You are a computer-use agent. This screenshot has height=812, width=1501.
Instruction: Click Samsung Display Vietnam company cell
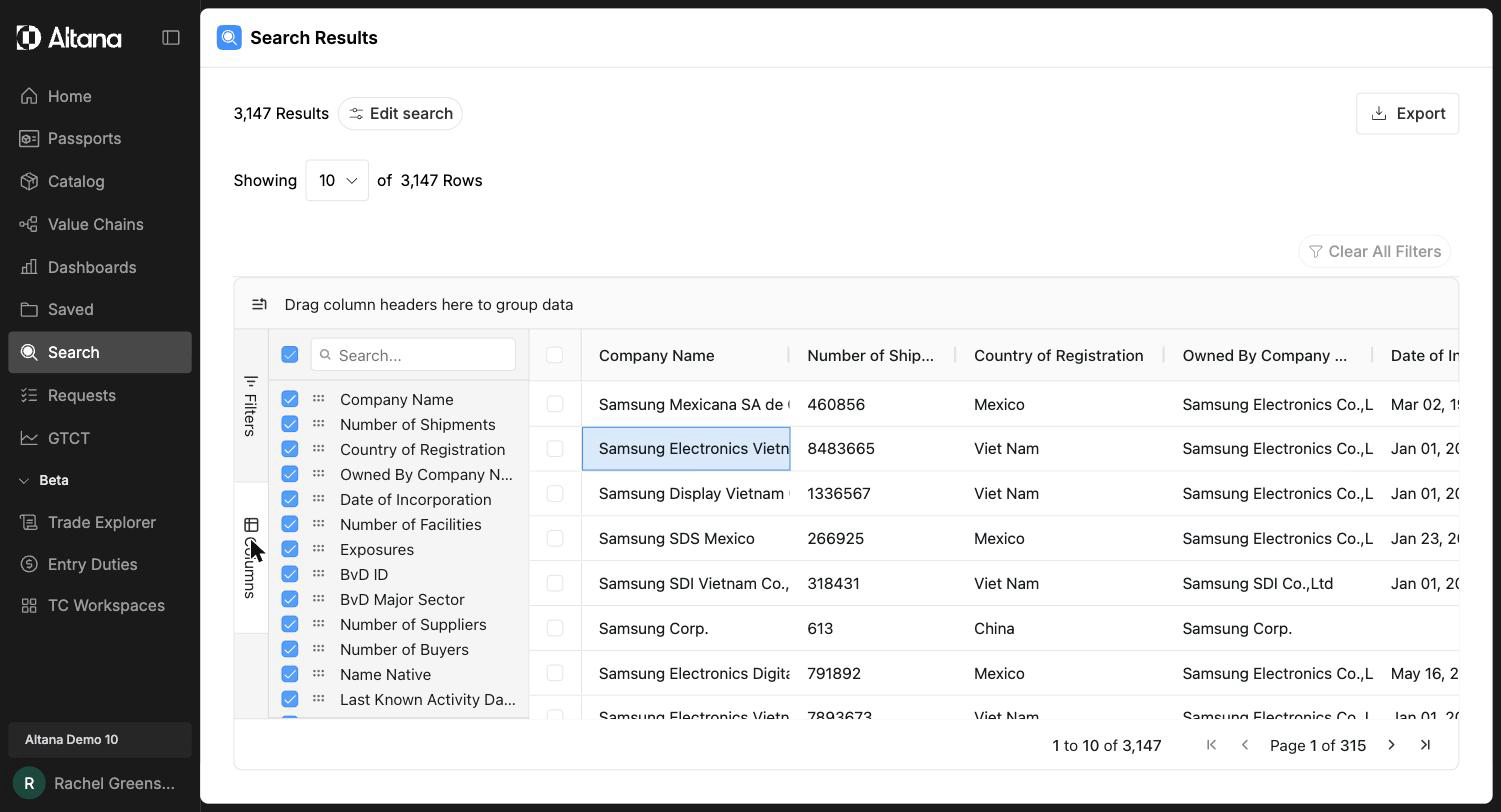[686, 494]
